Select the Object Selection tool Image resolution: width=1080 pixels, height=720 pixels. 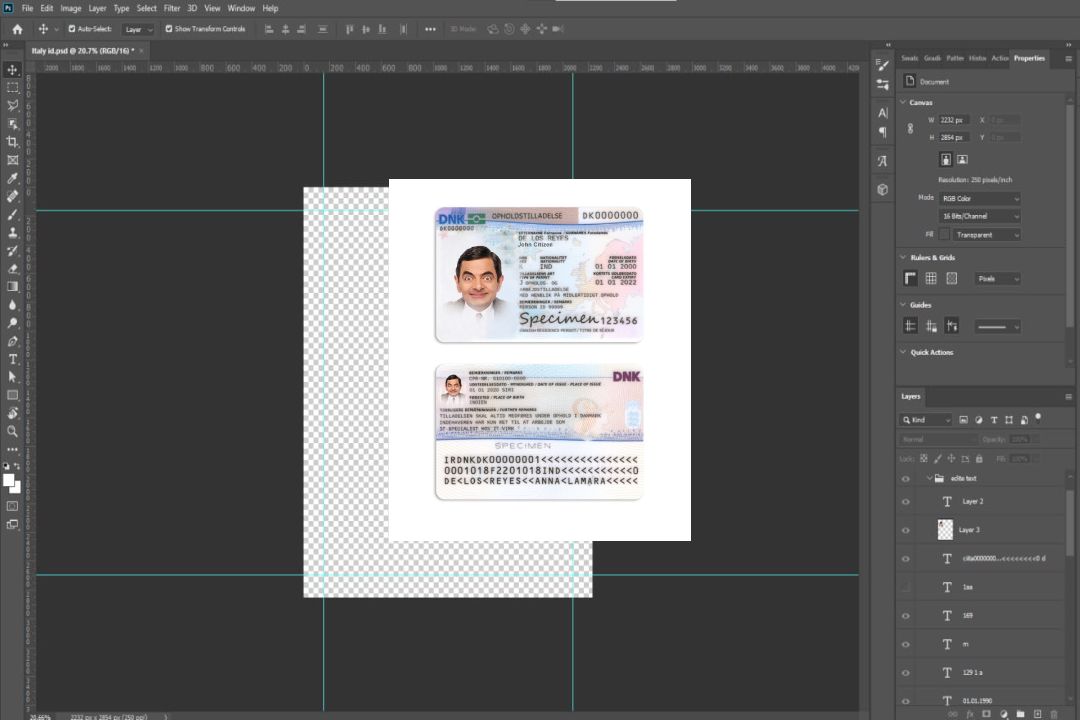coord(12,124)
